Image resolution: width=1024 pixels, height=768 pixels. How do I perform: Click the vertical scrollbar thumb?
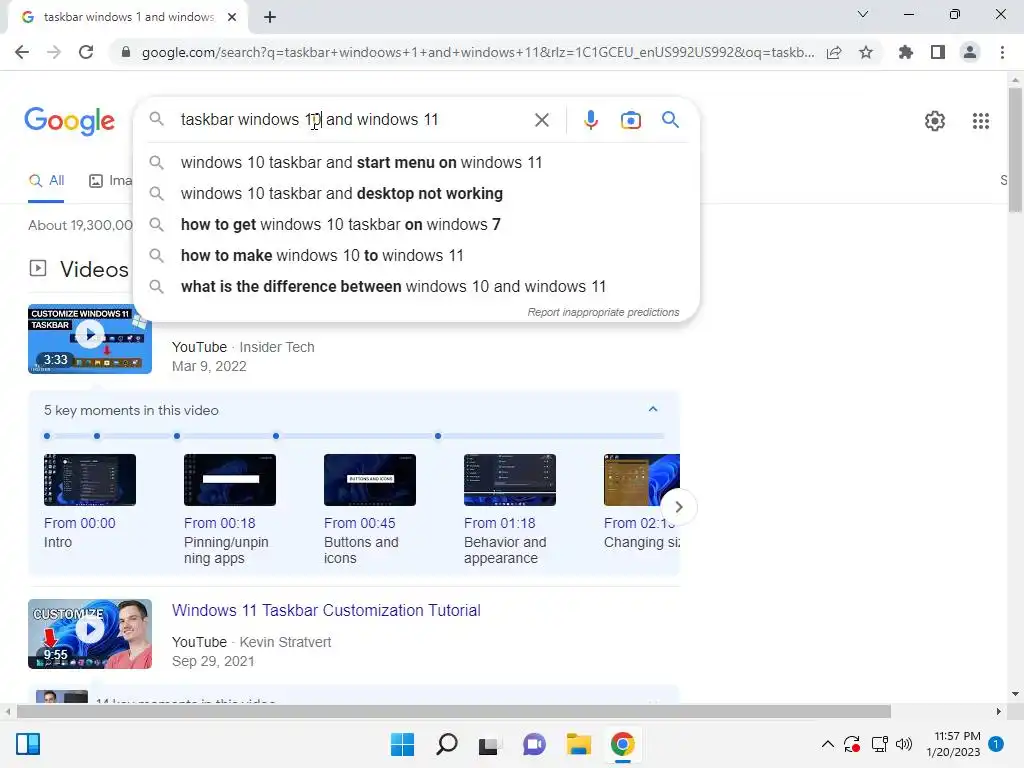click(1015, 150)
